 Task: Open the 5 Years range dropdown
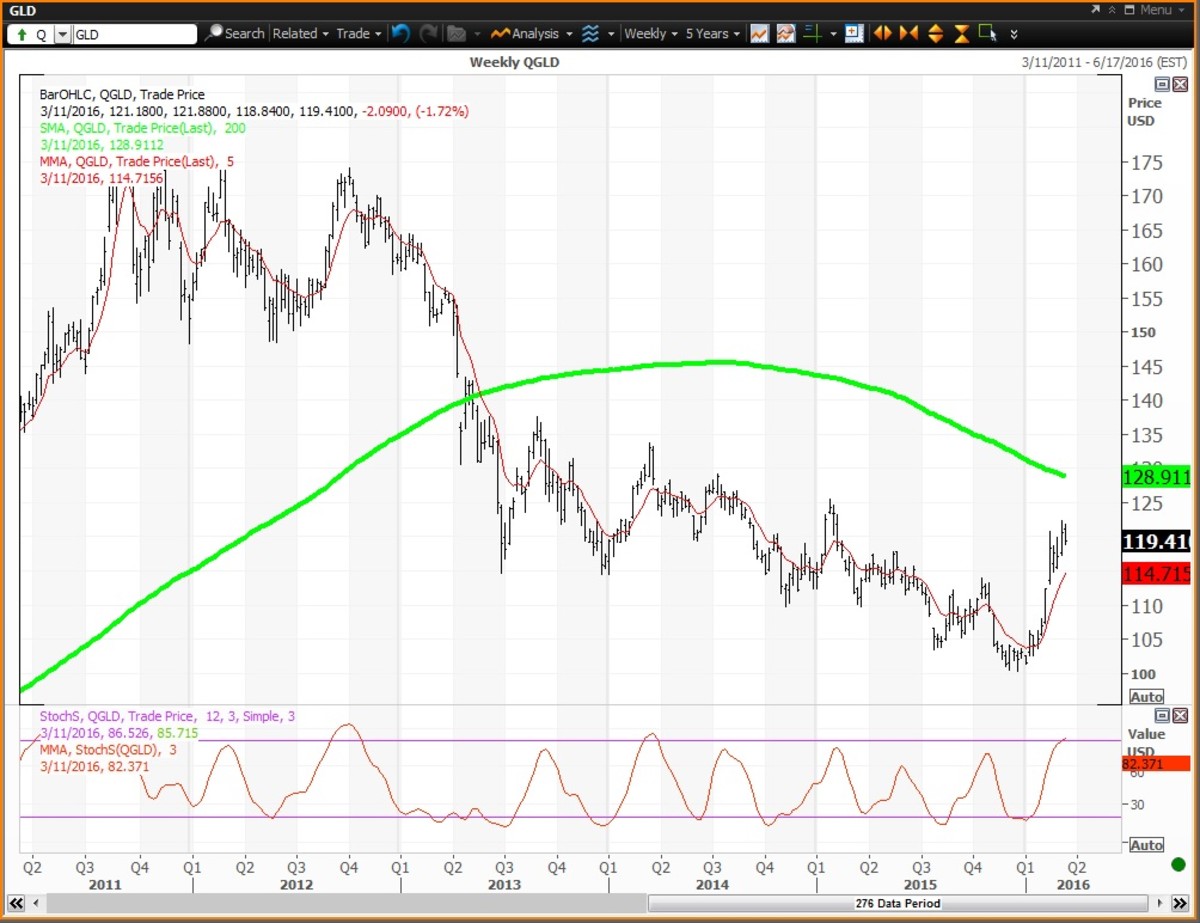(712, 33)
